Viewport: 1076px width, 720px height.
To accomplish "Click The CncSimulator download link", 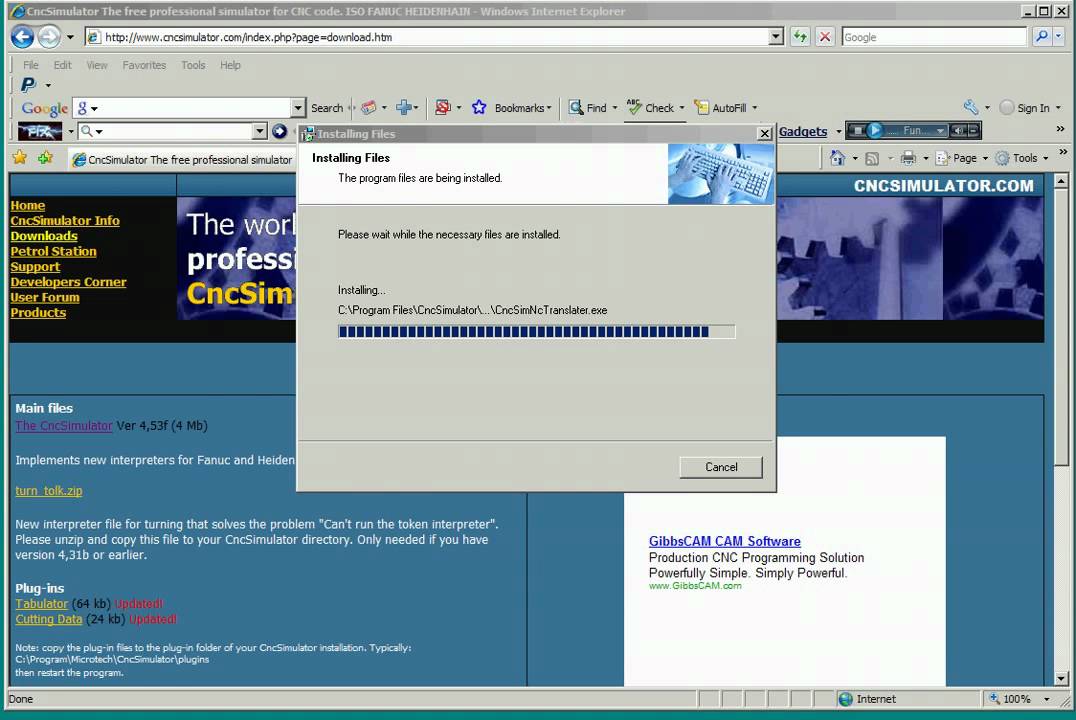I will (x=64, y=426).
